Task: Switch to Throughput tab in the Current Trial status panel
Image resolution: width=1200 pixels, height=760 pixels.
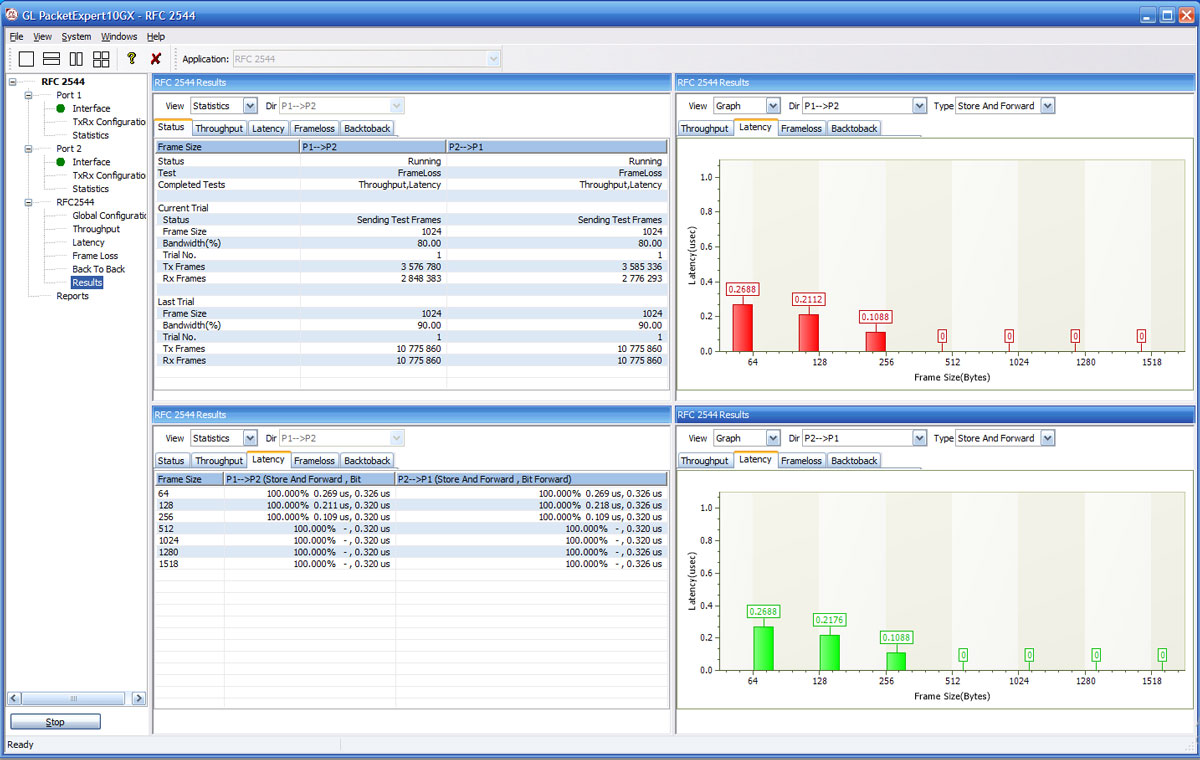Action: (219, 128)
